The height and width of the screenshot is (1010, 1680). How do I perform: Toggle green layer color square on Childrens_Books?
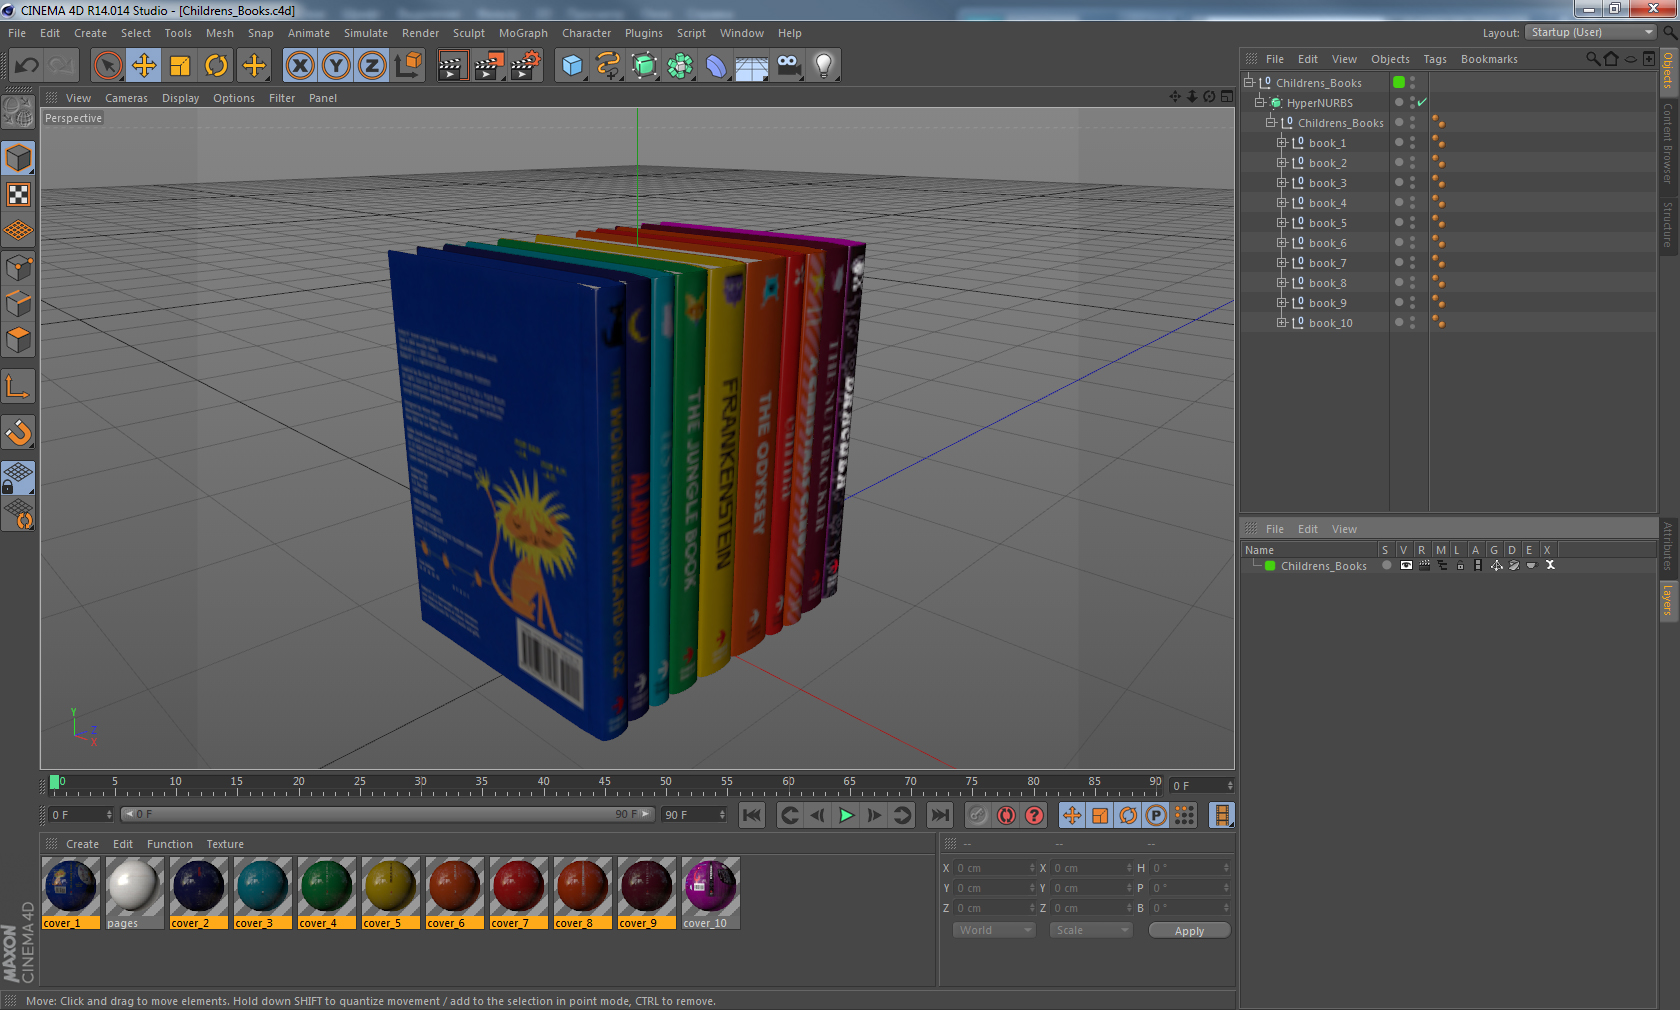[1399, 83]
